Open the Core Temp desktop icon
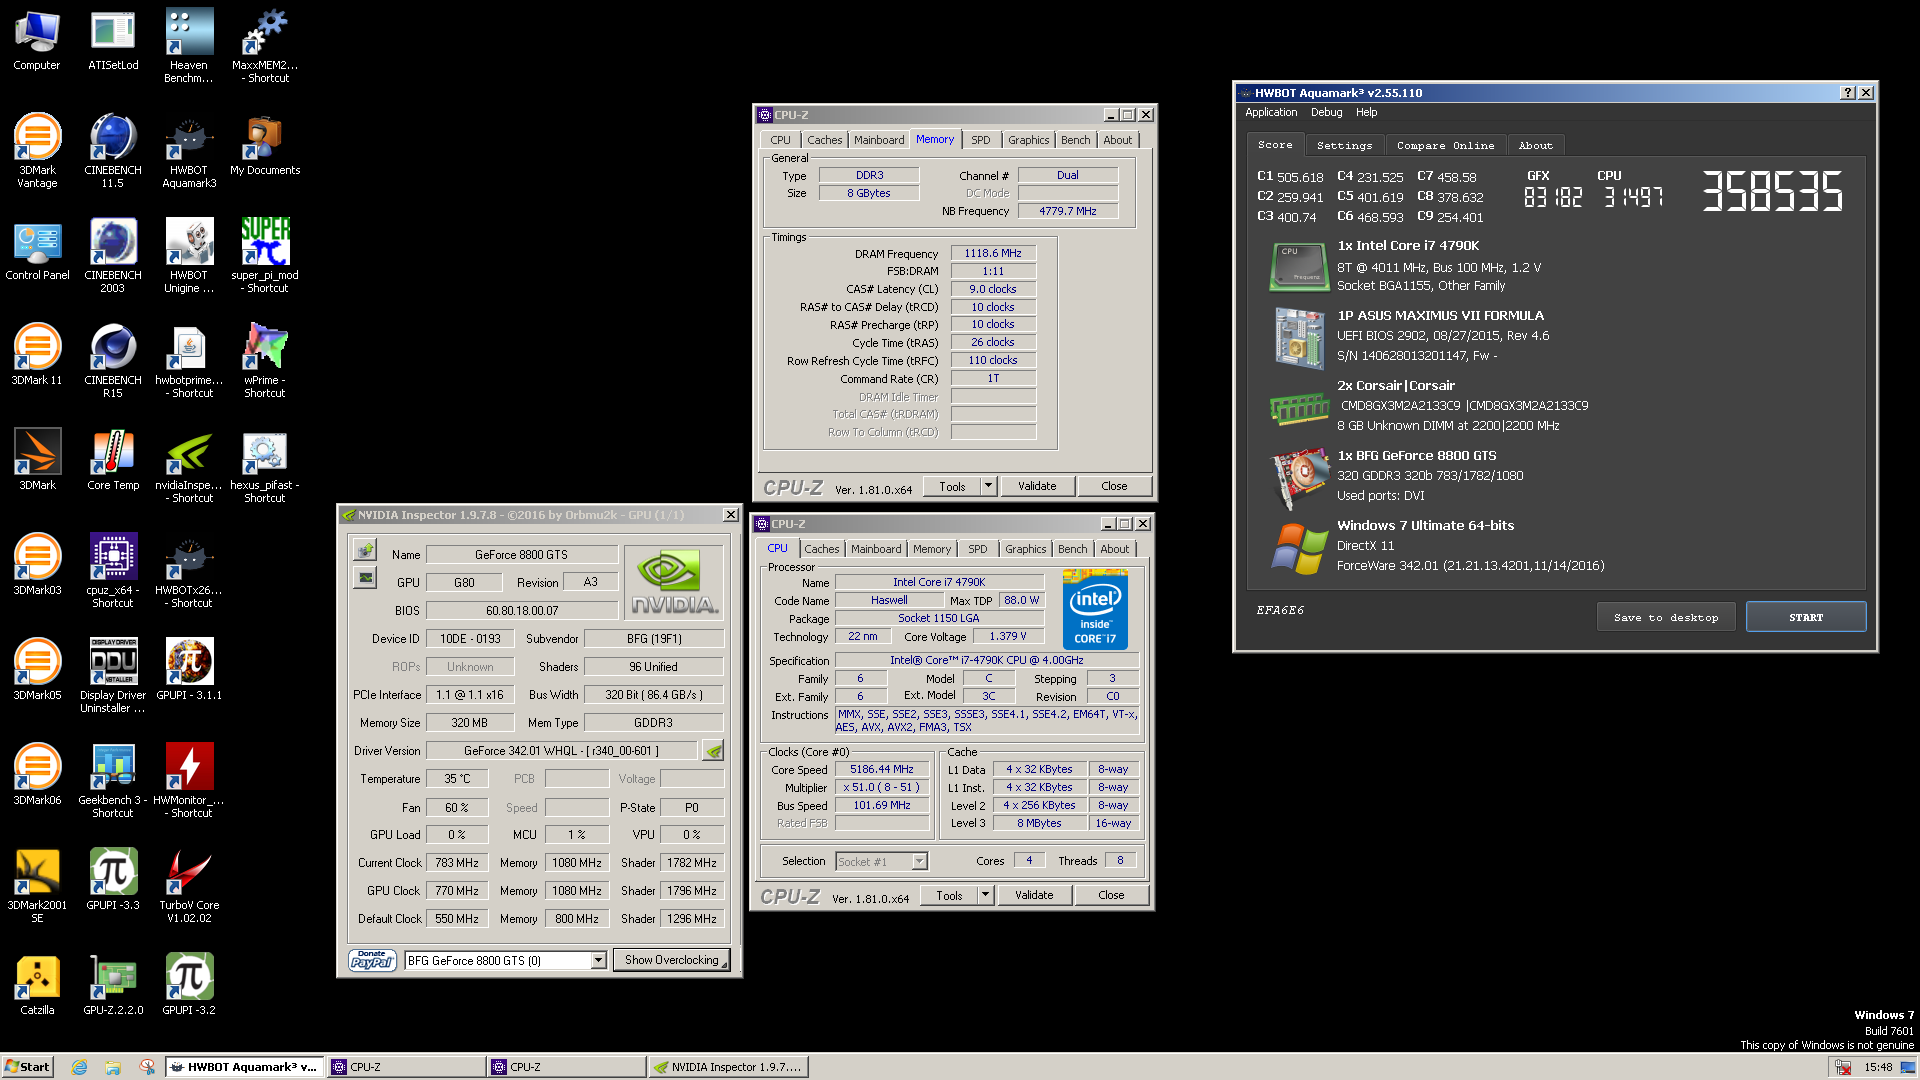Screen dimensions: 1920x1080 point(113,460)
